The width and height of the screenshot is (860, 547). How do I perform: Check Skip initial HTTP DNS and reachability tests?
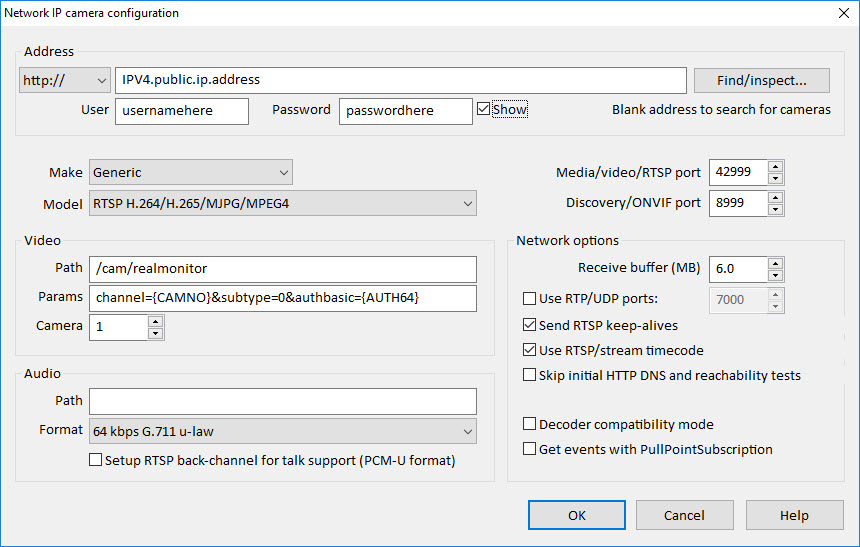[529, 375]
